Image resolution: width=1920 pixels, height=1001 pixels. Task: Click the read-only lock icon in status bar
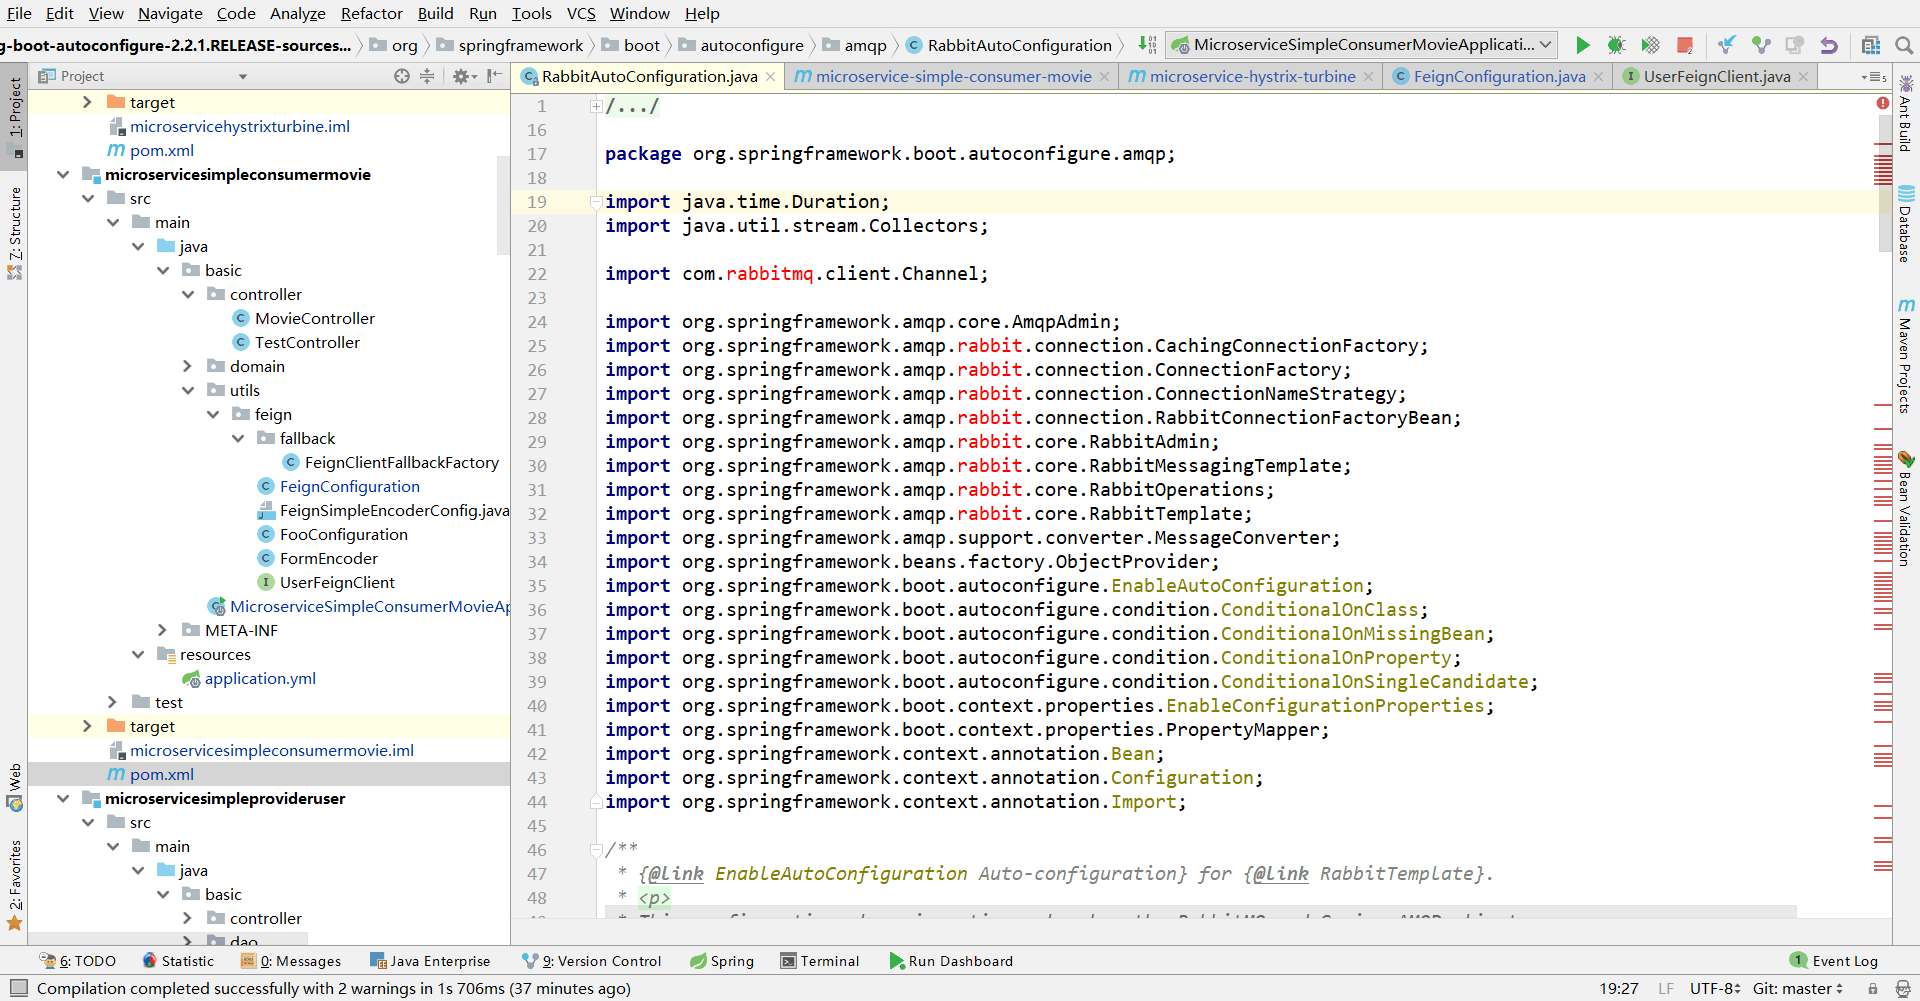pyautogui.click(x=1873, y=988)
